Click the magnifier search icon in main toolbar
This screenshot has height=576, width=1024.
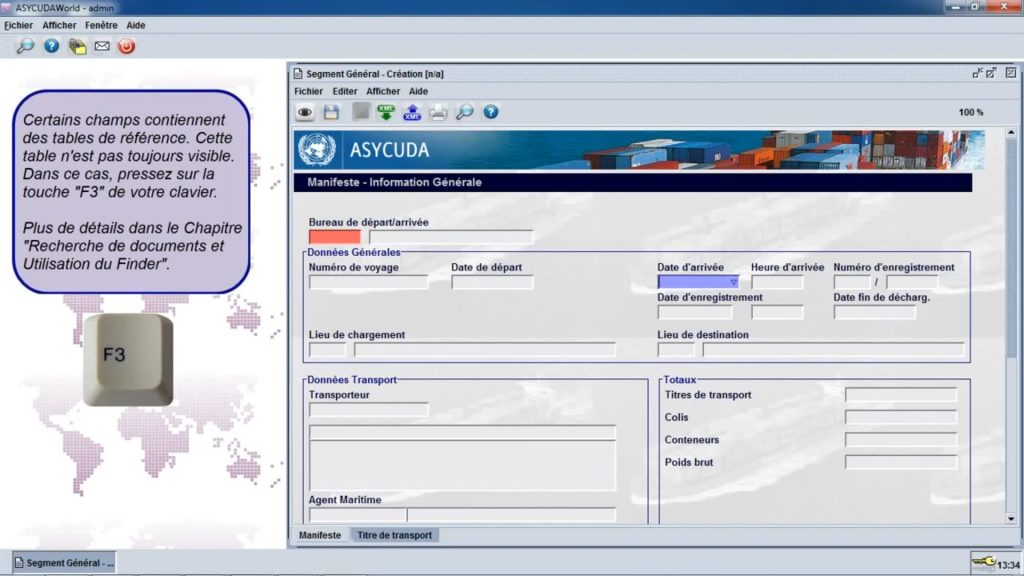pos(25,46)
